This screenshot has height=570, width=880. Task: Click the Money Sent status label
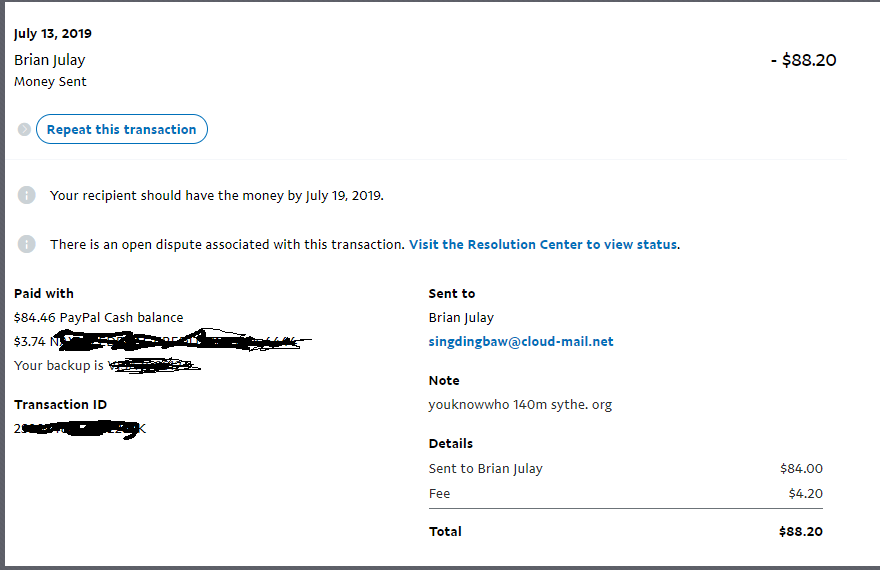[x=50, y=82]
